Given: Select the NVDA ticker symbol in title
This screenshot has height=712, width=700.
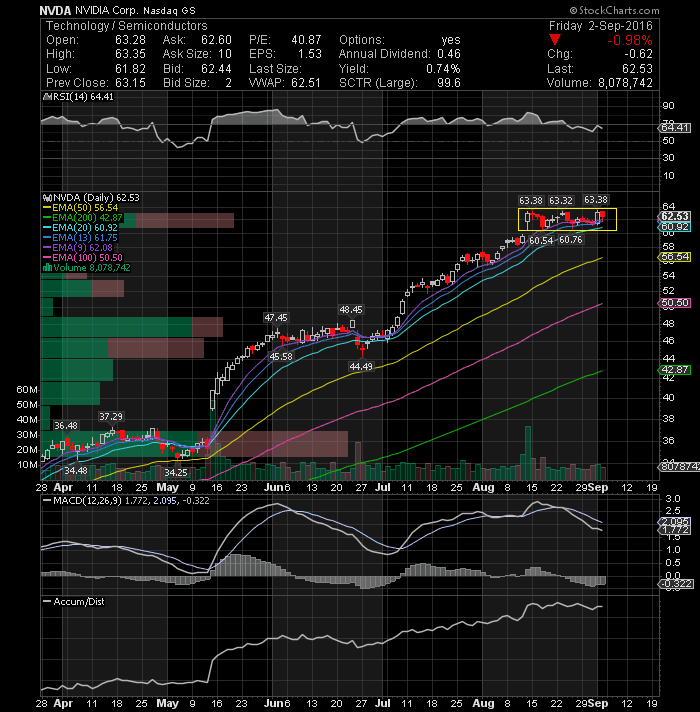Looking at the screenshot, I should [x=55, y=10].
